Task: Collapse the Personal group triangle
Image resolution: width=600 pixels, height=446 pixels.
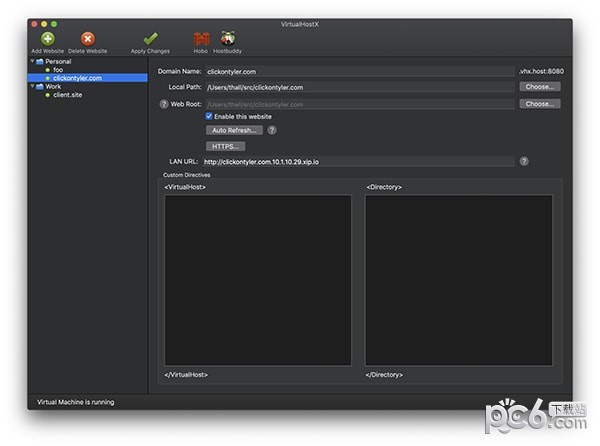Action: pos(33,61)
